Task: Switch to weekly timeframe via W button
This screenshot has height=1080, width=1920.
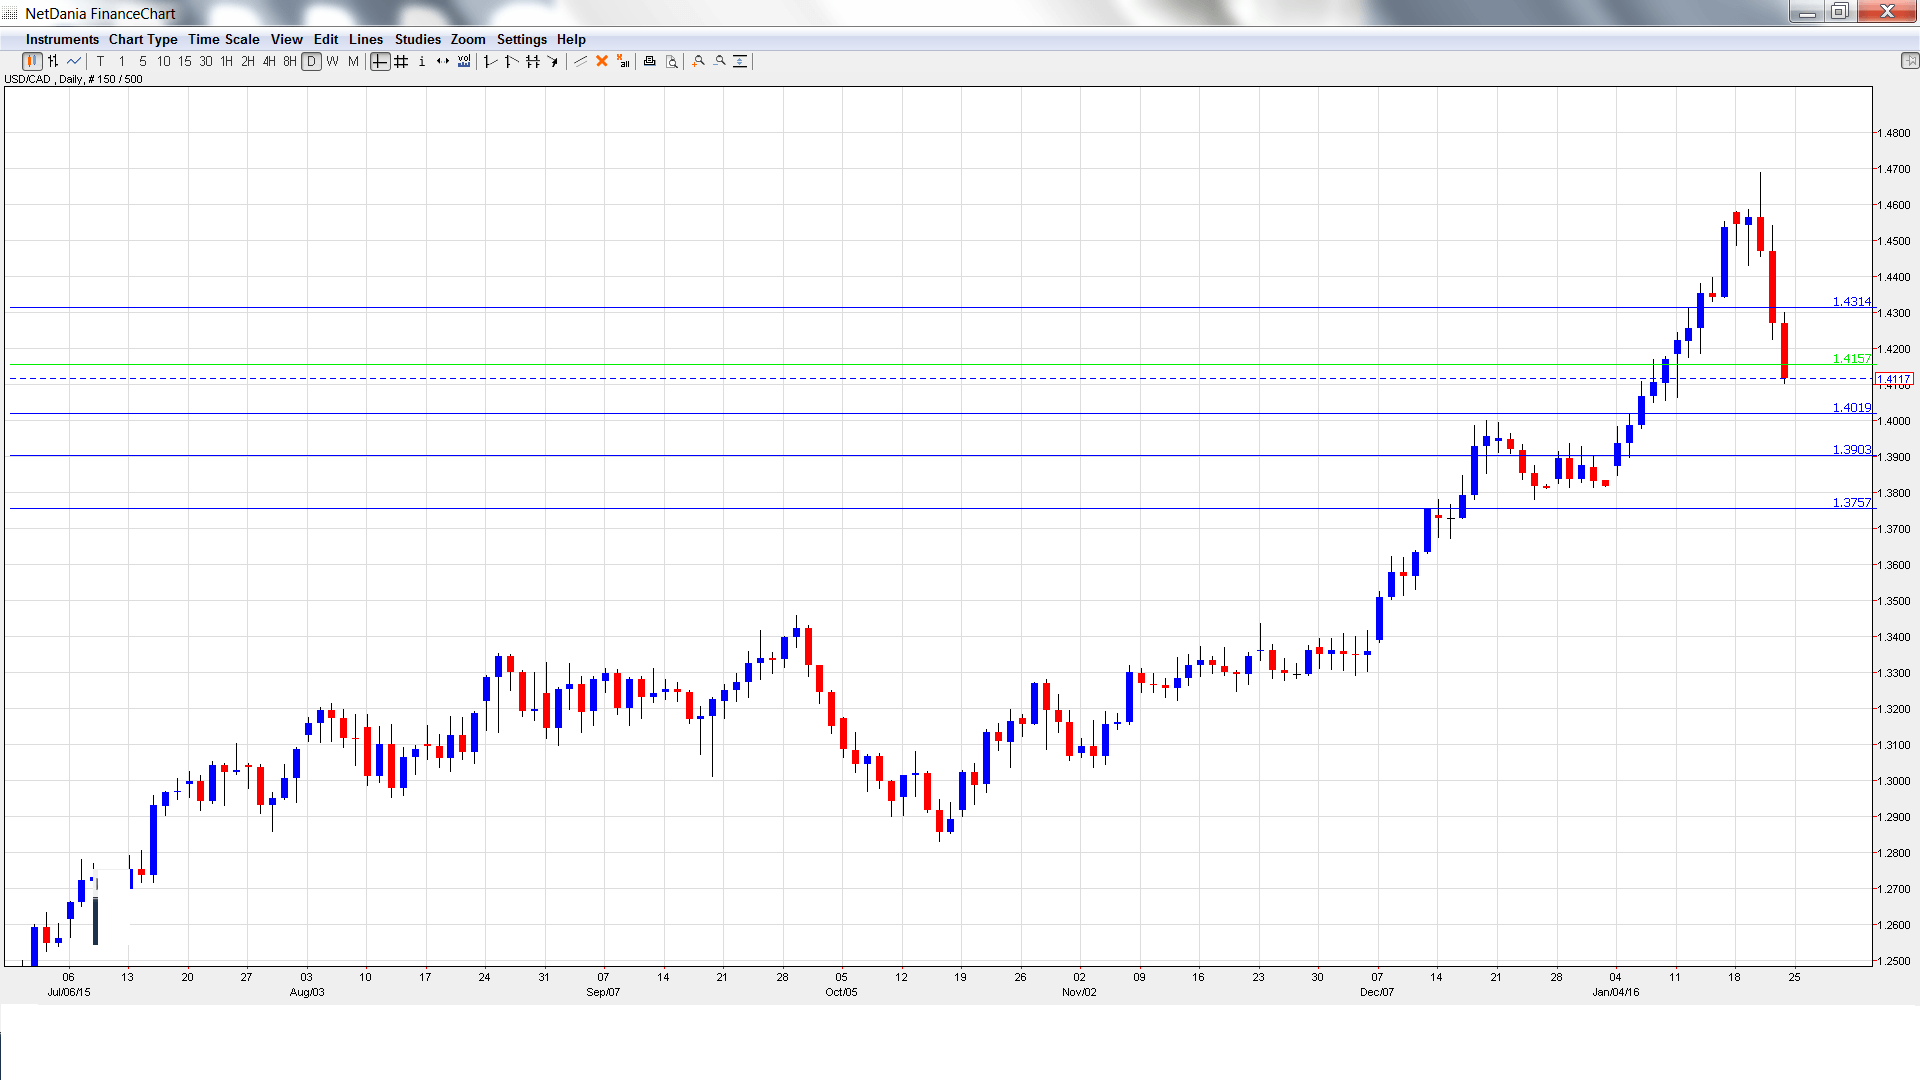Action: coord(331,61)
